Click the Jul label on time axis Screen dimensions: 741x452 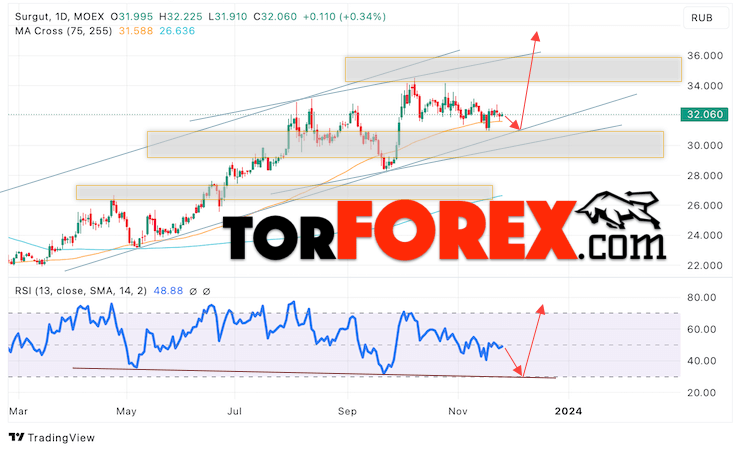tap(234, 411)
